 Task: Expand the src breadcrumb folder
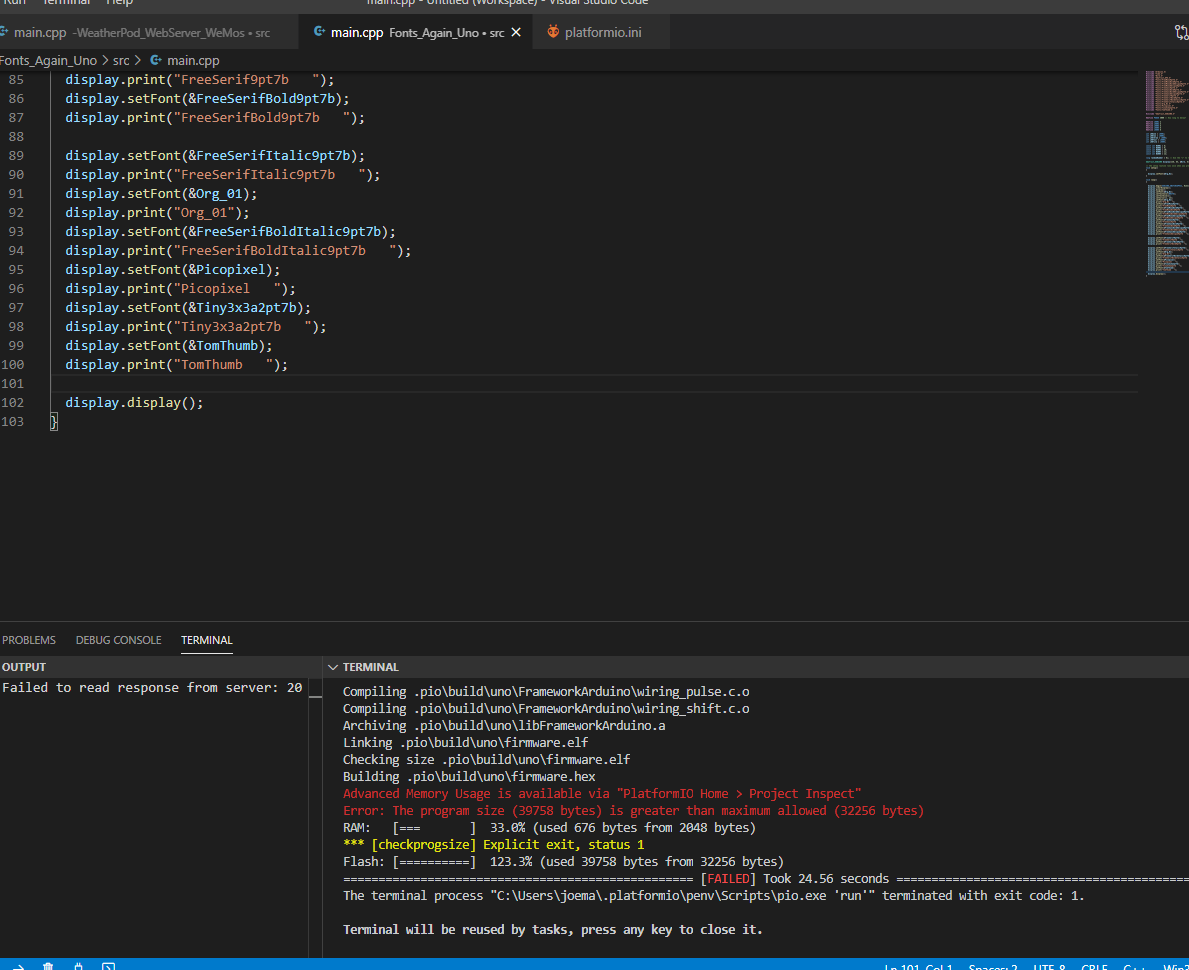click(x=121, y=61)
